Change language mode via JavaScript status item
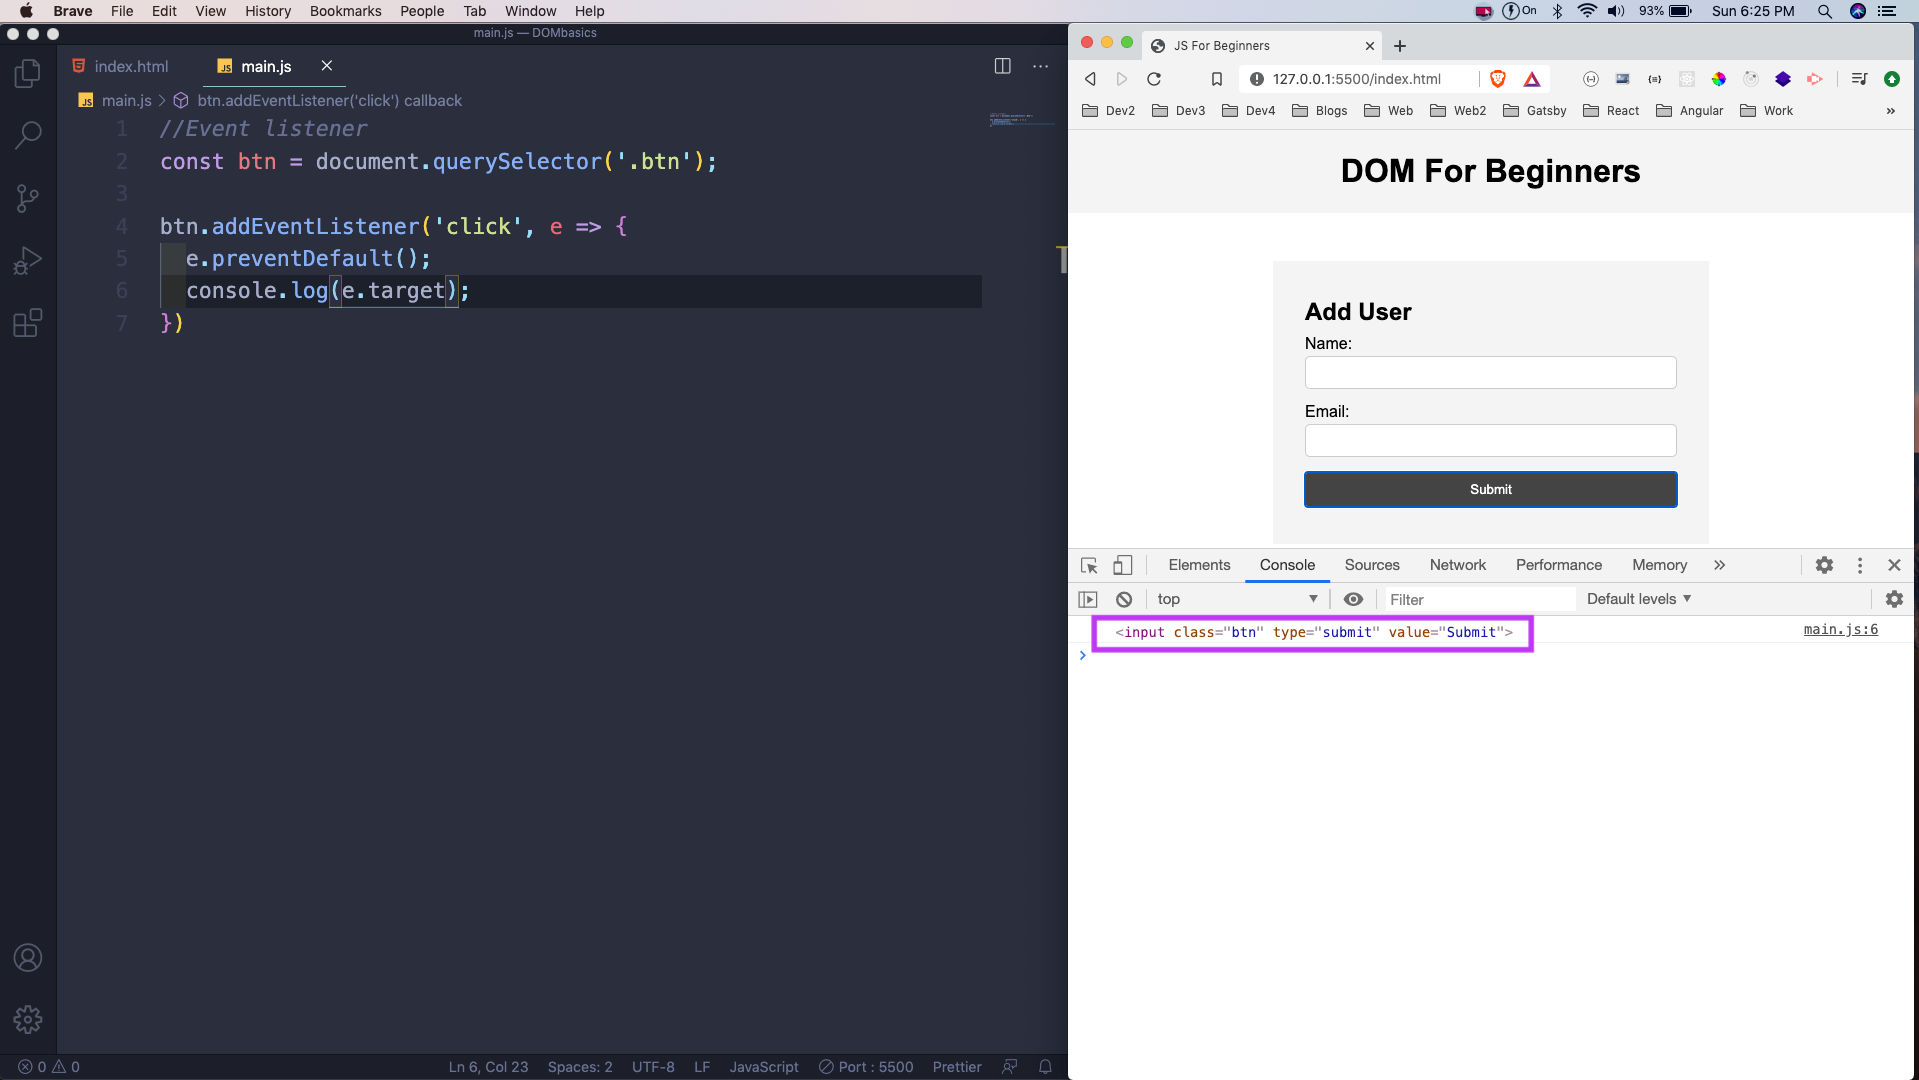This screenshot has width=1919, height=1080. click(x=764, y=1067)
